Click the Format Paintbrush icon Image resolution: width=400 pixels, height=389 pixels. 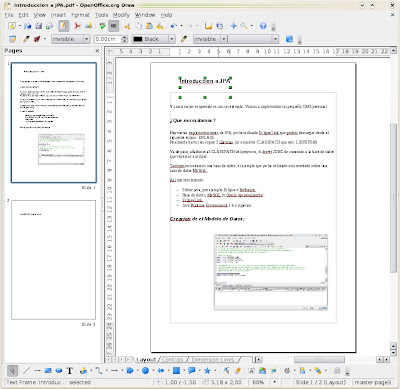click(160, 26)
